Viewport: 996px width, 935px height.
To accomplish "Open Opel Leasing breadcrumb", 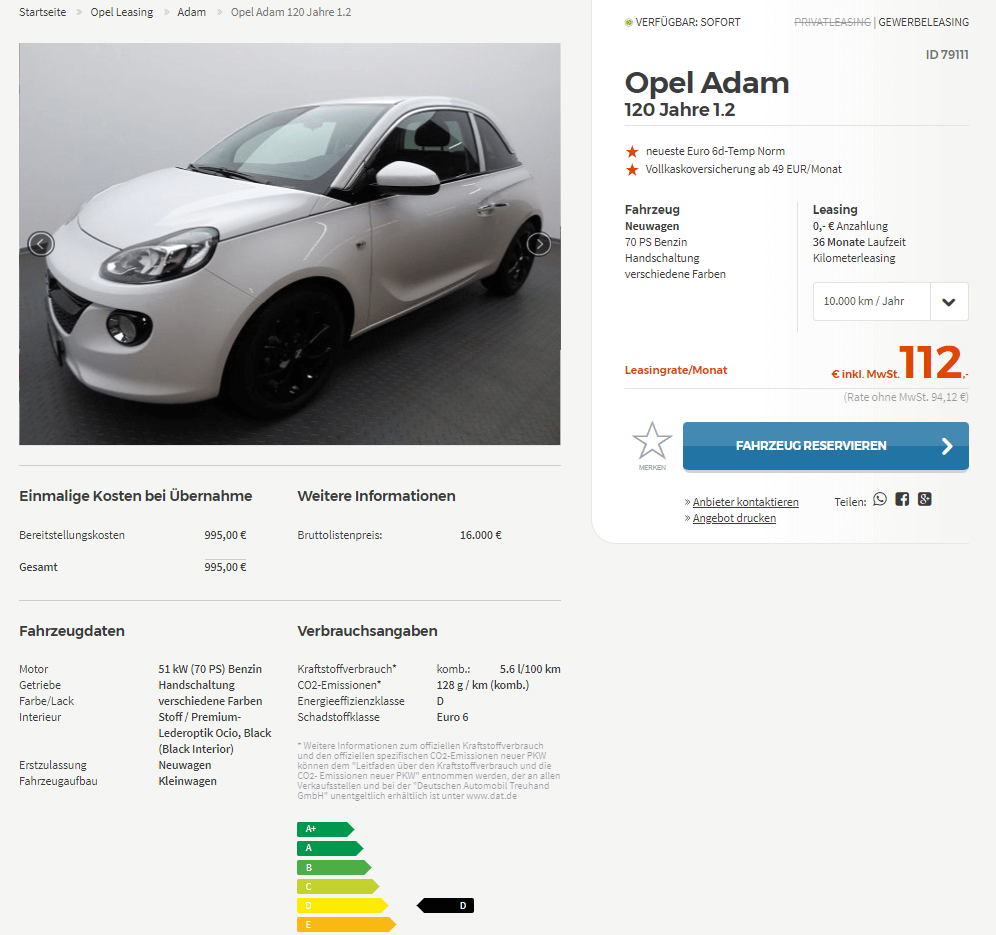I will coord(122,12).
